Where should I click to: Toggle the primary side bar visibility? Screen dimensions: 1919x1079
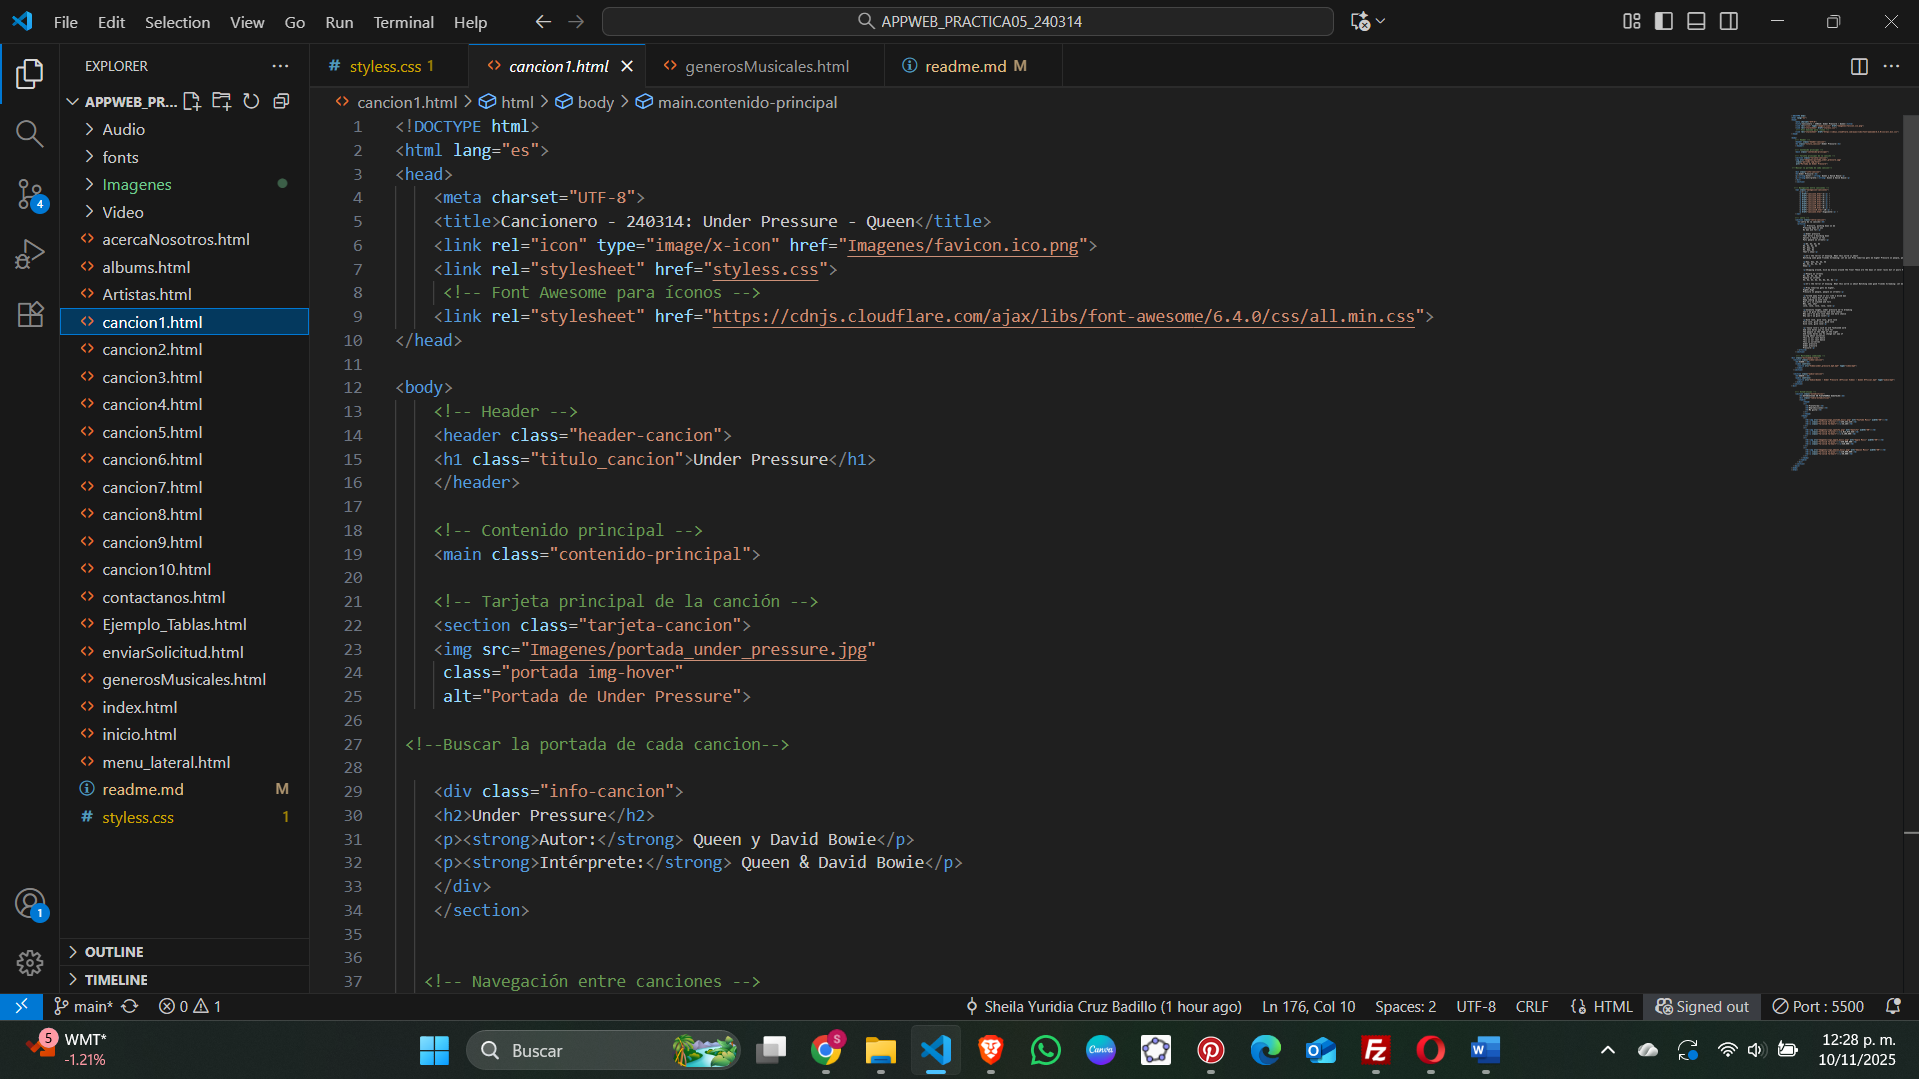(x=1664, y=21)
